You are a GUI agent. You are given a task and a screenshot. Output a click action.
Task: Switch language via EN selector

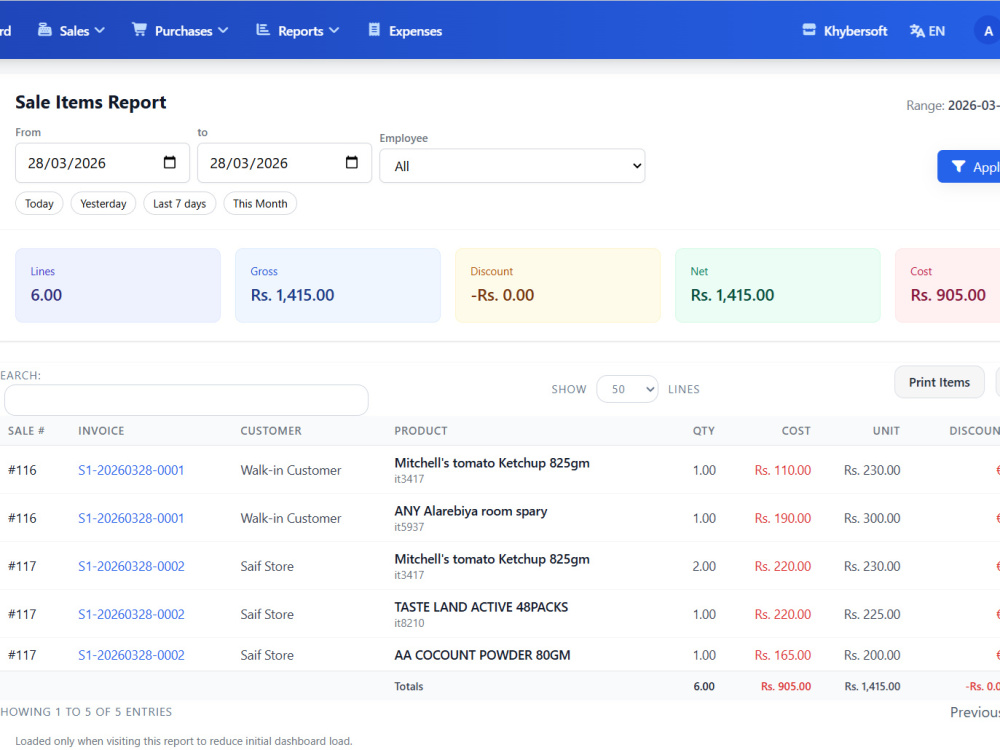928,31
